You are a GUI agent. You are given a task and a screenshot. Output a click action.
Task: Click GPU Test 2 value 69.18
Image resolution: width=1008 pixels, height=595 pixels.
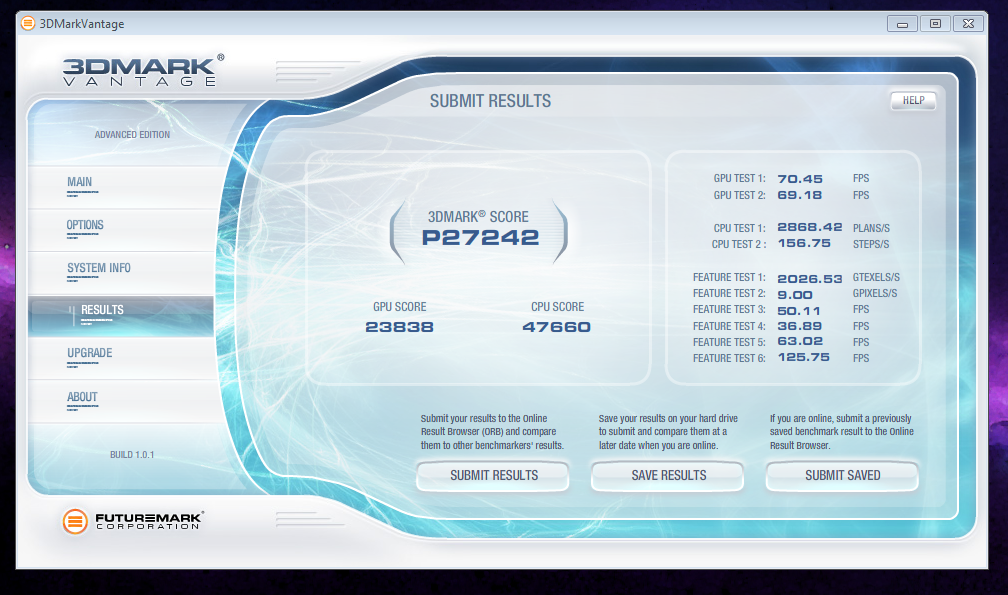(800, 195)
